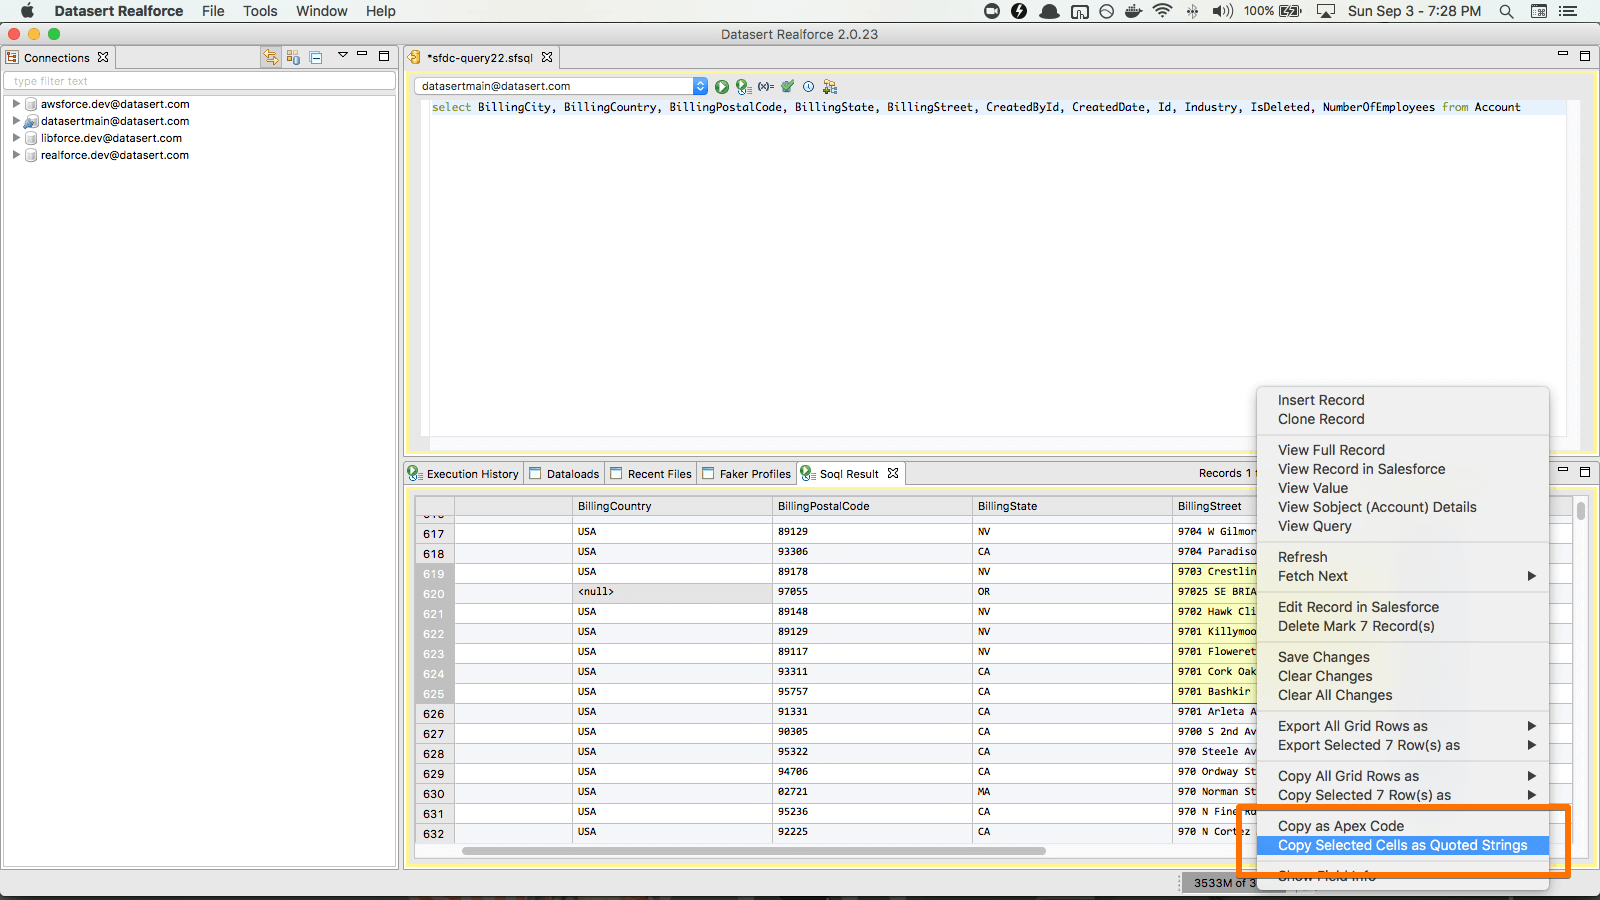
Task: Click the schema tree icon in query toolbar
Action: coord(830,87)
